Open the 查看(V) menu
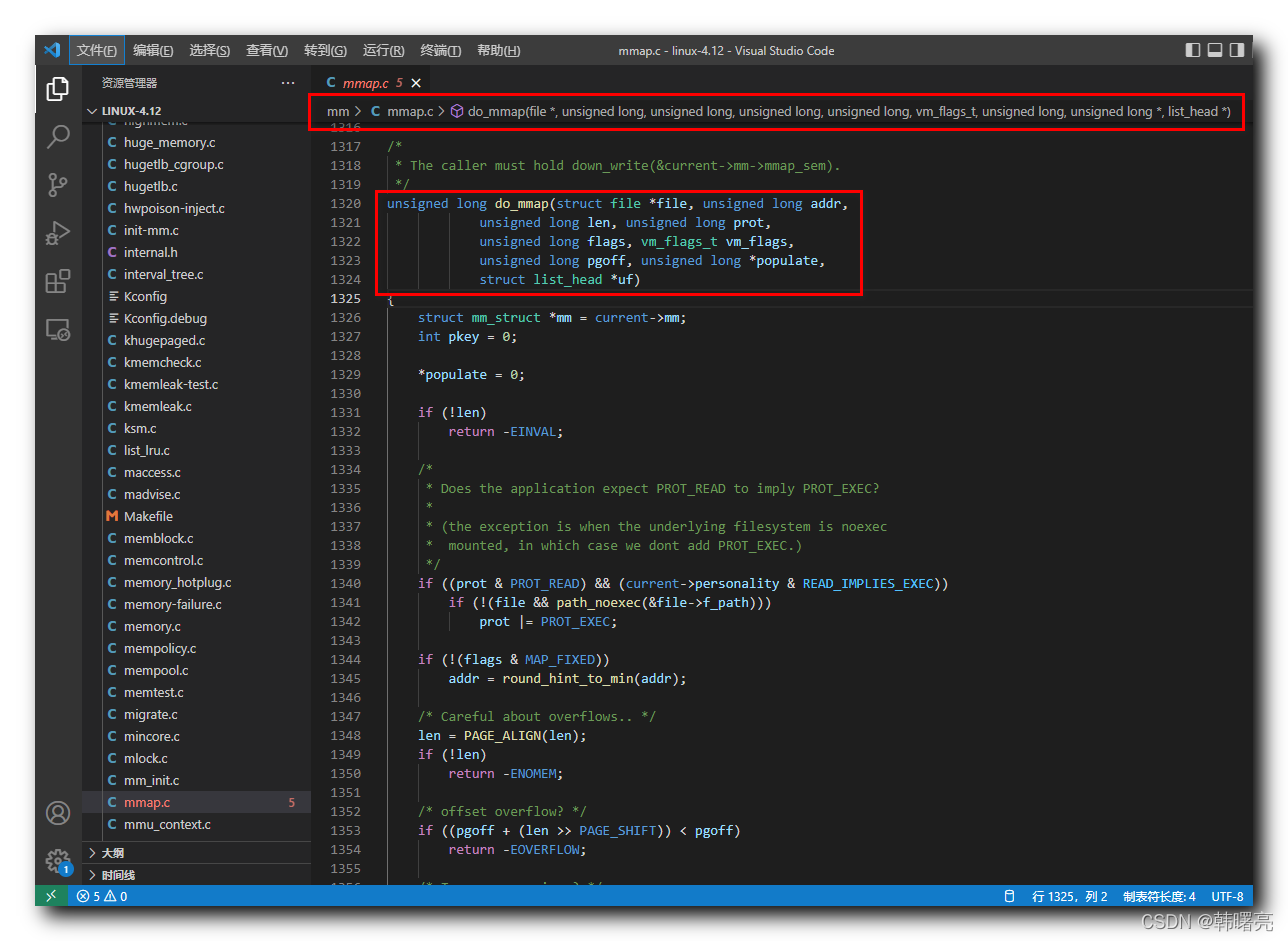 267,50
